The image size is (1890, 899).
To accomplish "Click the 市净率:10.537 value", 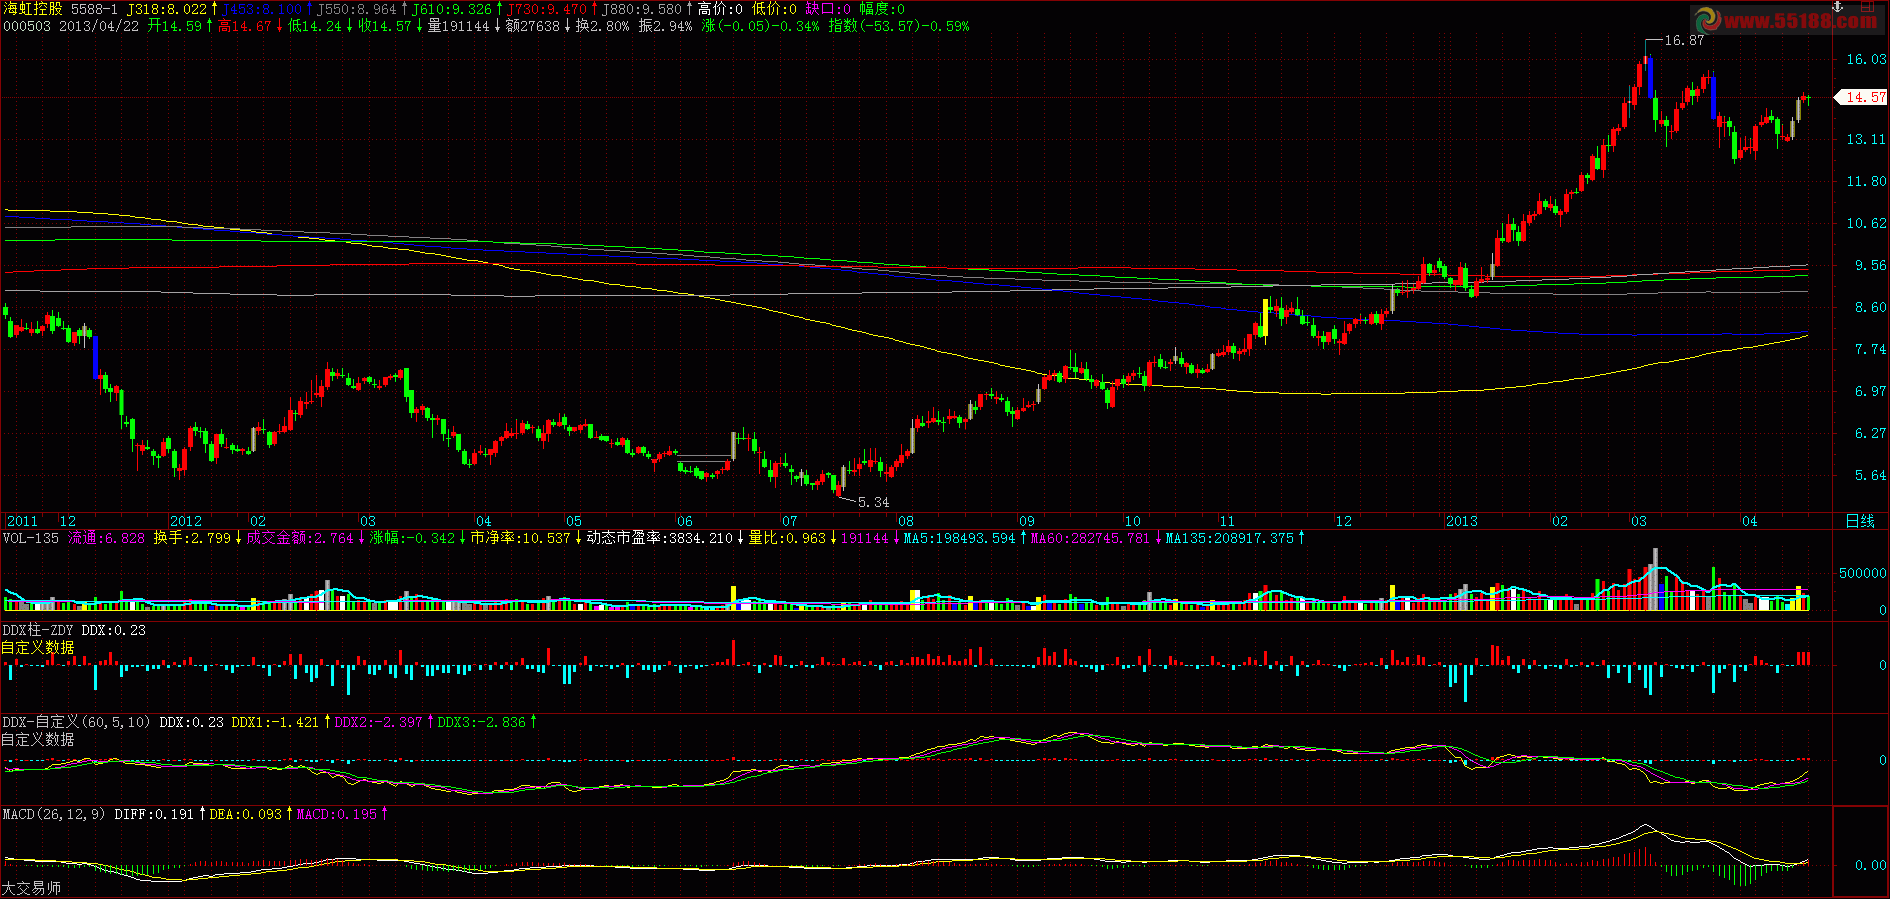I will coord(520,538).
